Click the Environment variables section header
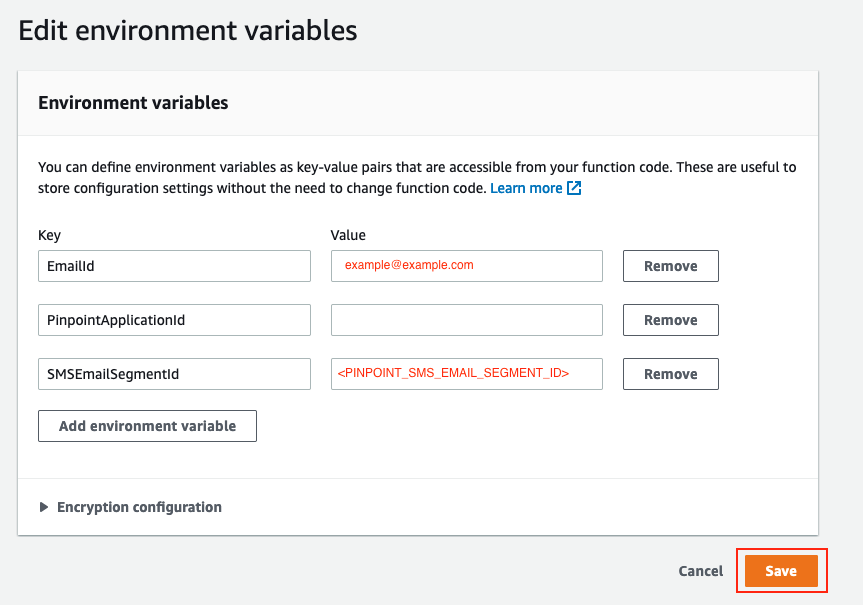Screen dimensions: 863x605 click(133, 102)
